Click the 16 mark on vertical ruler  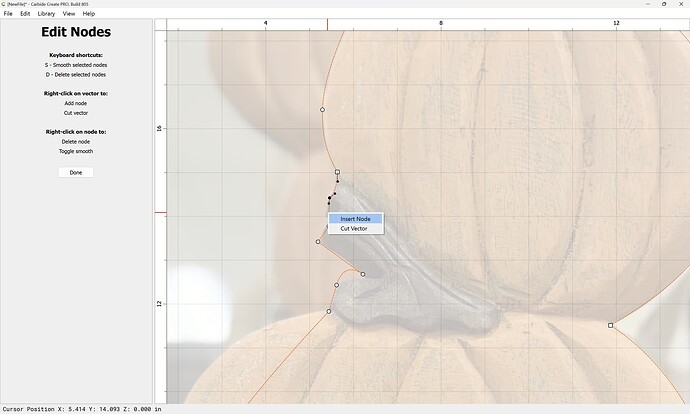(x=159, y=128)
